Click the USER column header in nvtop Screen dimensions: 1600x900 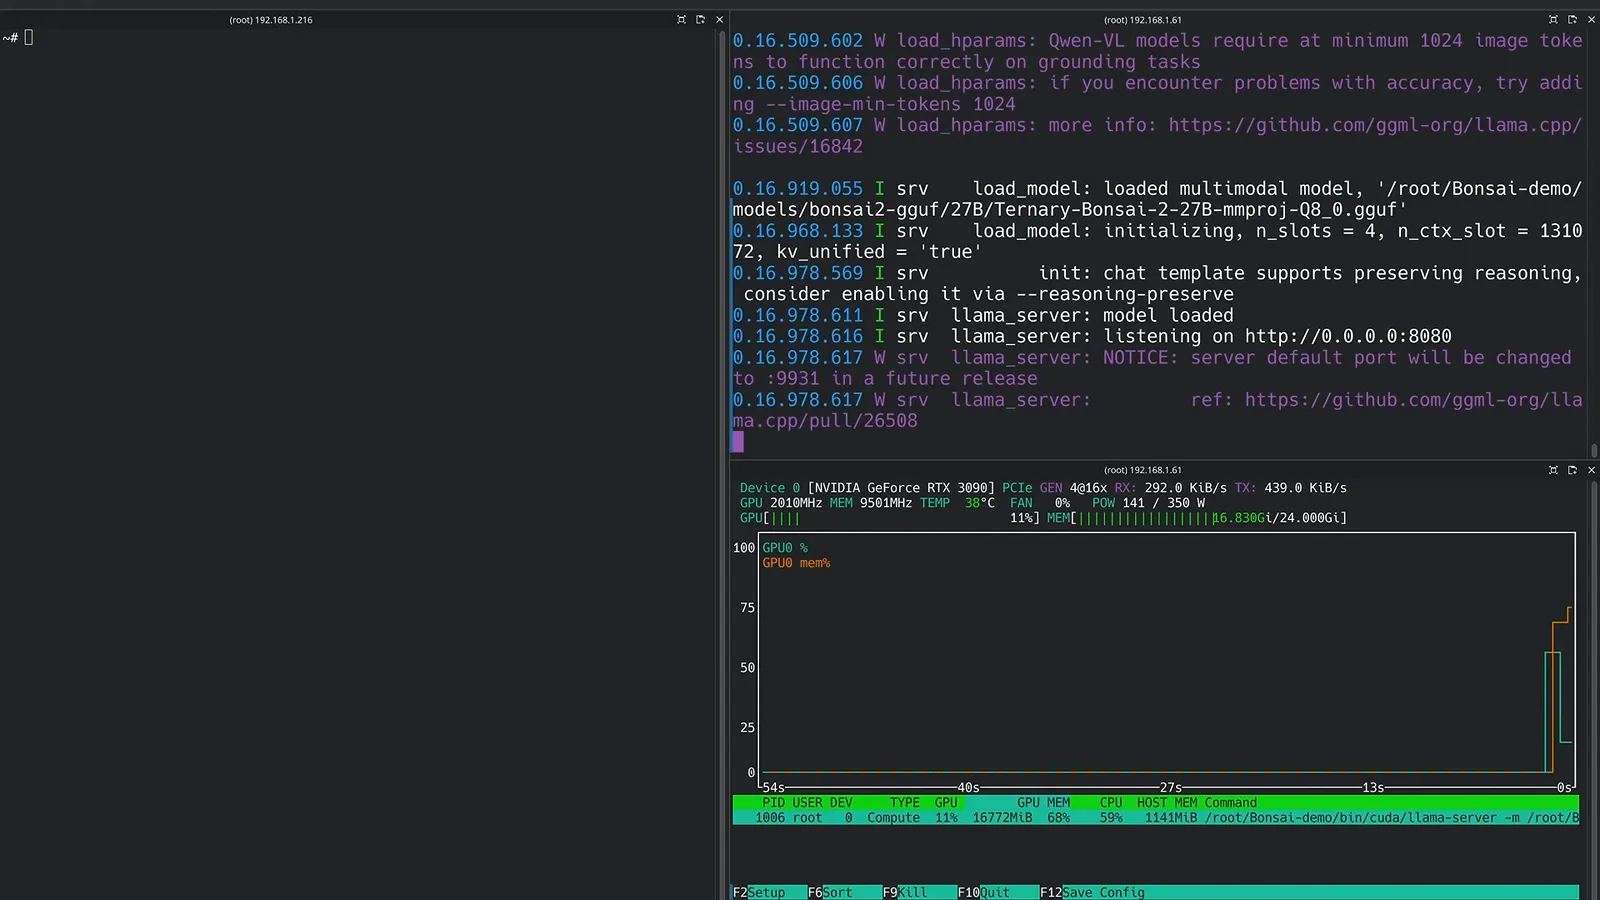[x=808, y=803]
